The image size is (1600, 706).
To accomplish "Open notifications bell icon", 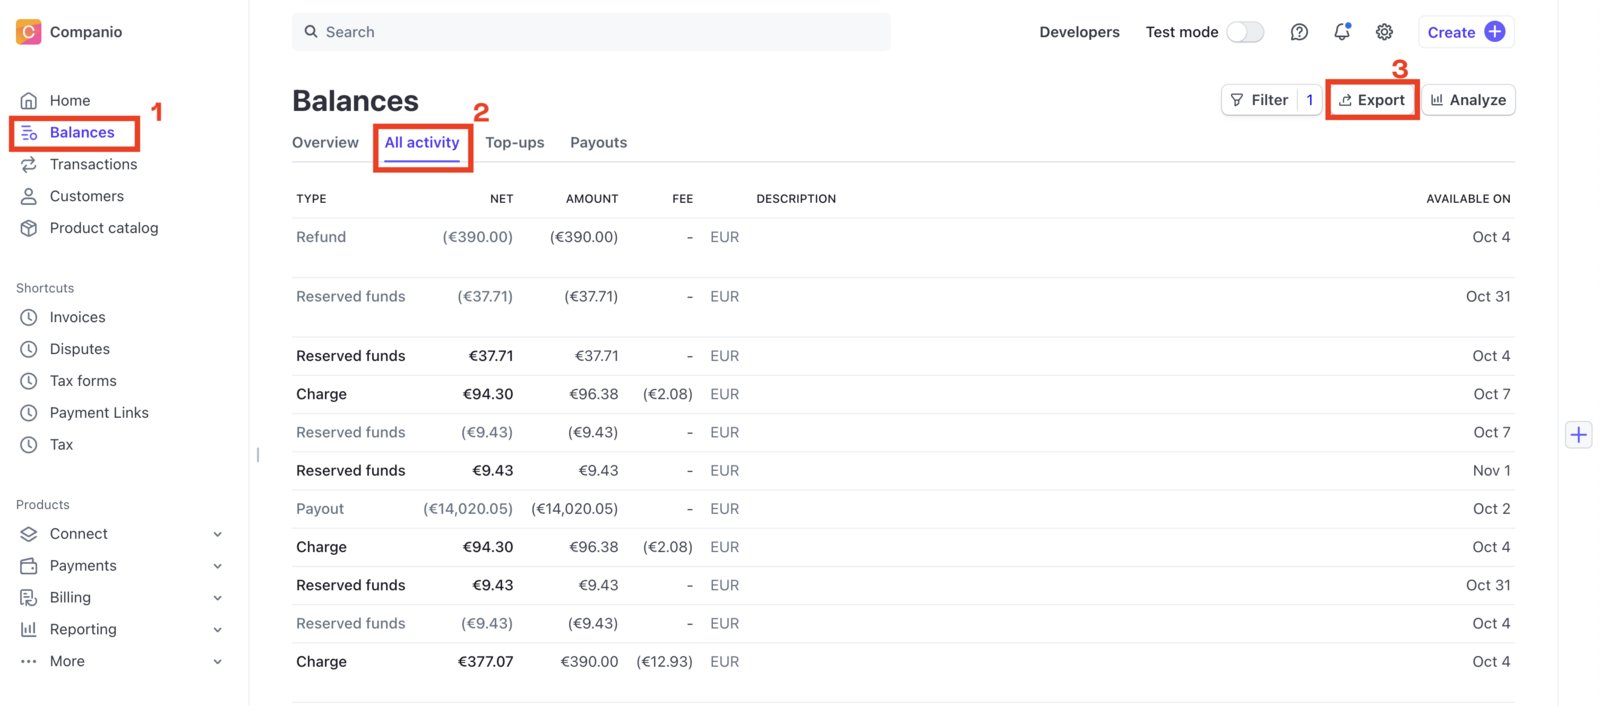I will (1342, 32).
